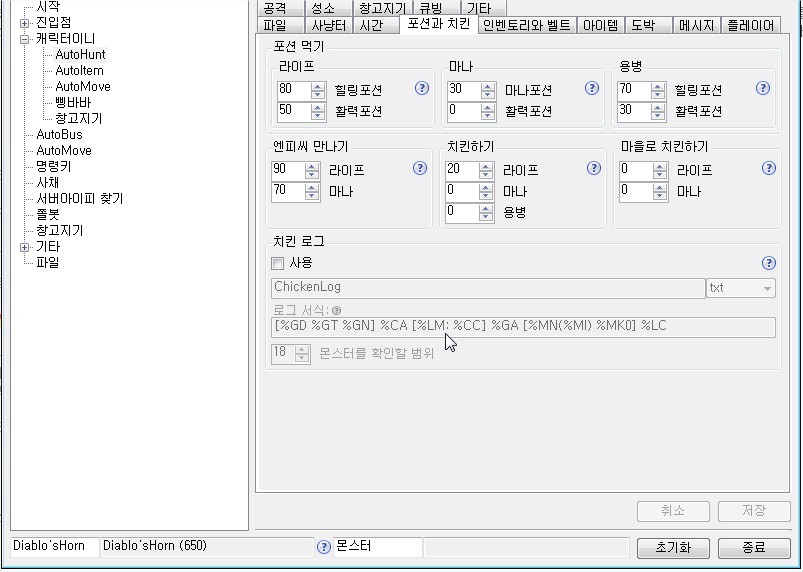Click the 취소 button
The image size is (803, 572).
pos(673,511)
